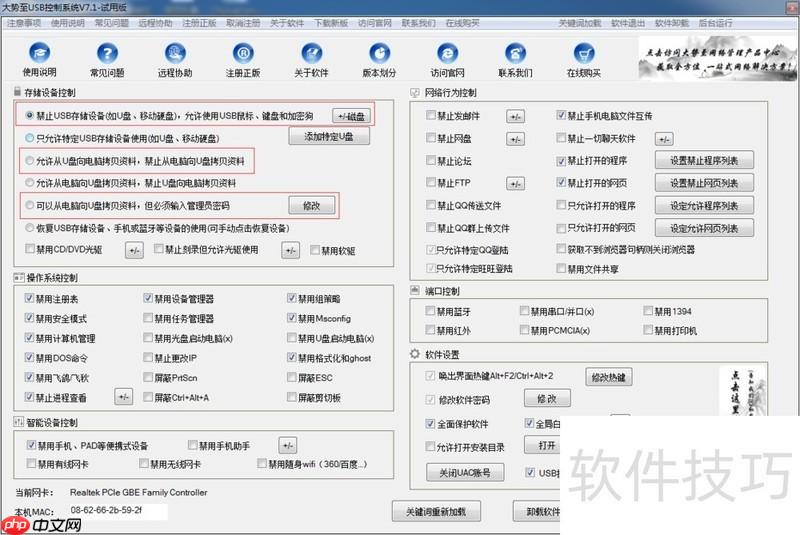Click 修改 beside the administrator password option
Viewport: 800px width, 535px height.
[312, 206]
